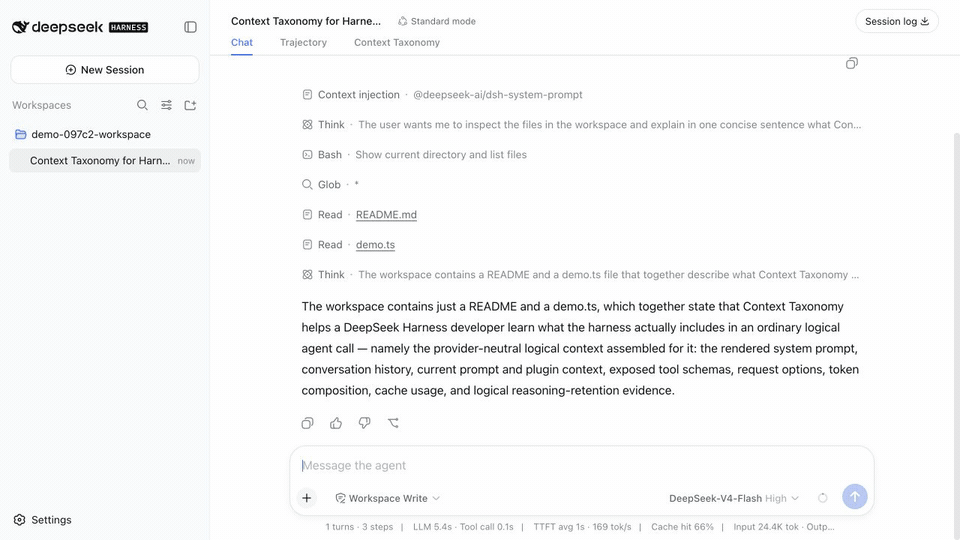Open demo.ts file link

(375, 245)
